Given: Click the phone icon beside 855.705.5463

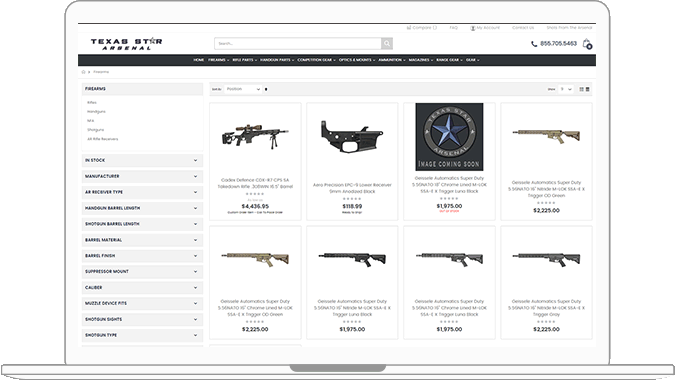Looking at the screenshot, I should click(x=534, y=44).
